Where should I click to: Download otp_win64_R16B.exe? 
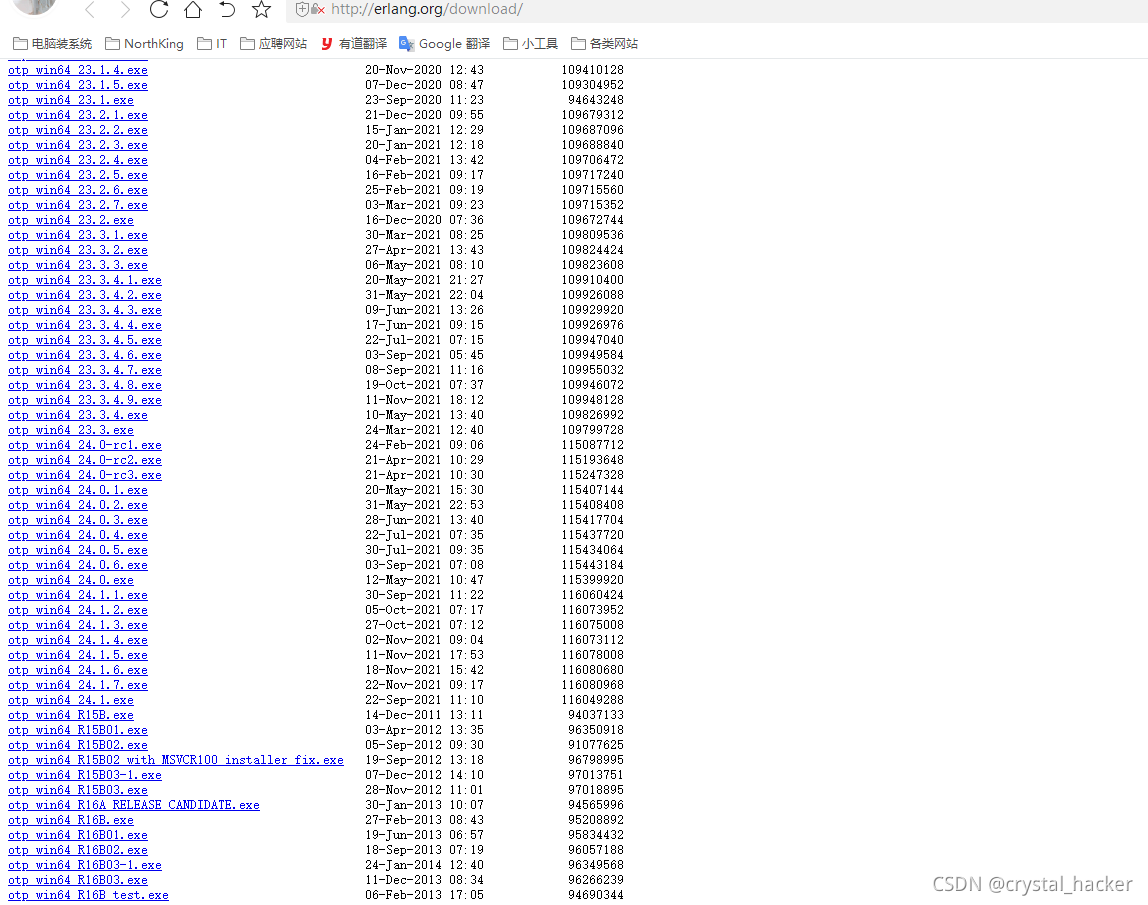pos(71,821)
